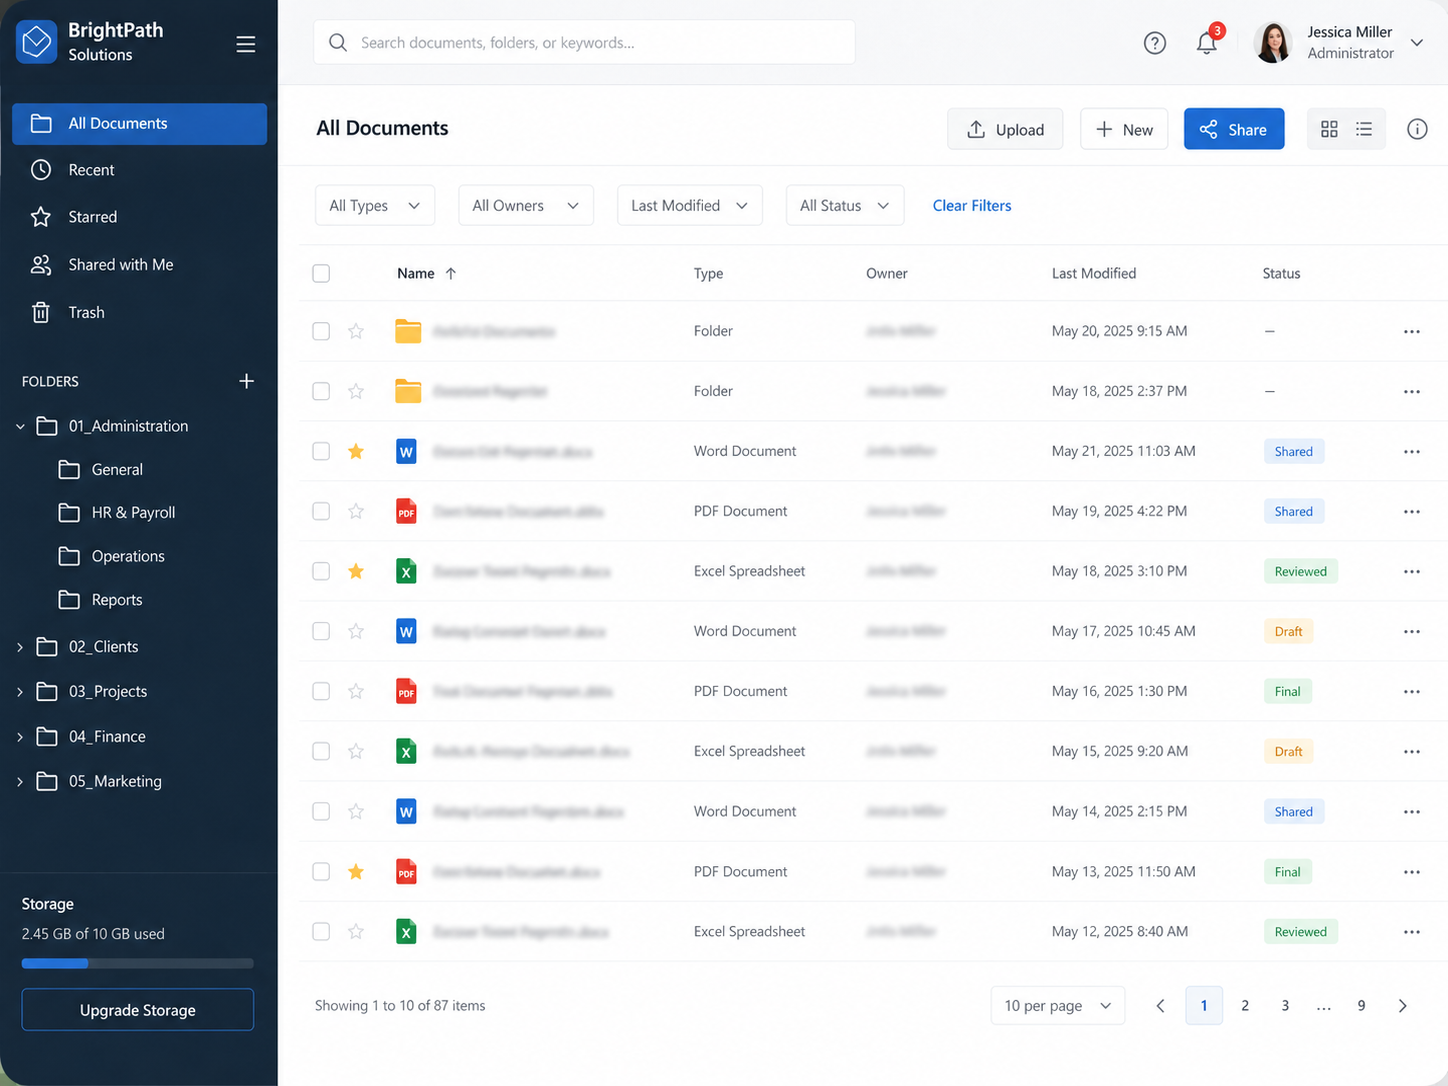Image resolution: width=1448 pixels, height=1086 pixels.
Task: Star the PDF modified May 19, 2025
Action: (356, 511)
